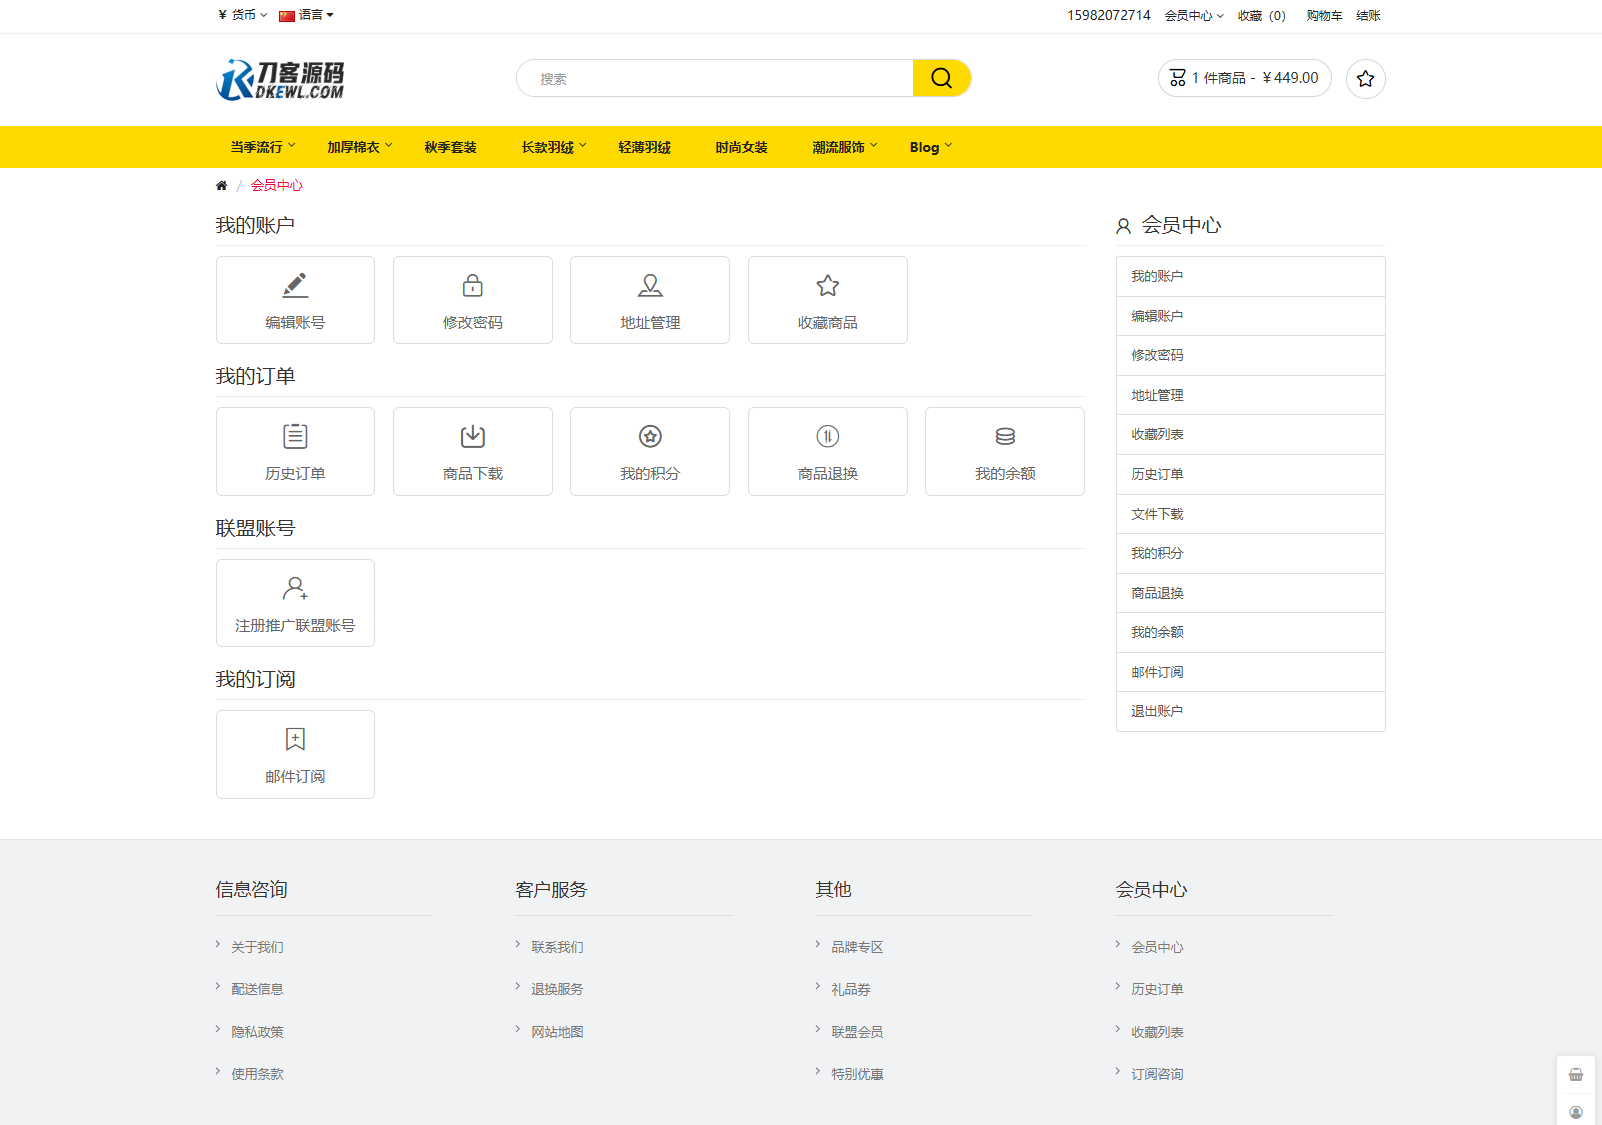Image resolution: width=1602 pixels, height=1125 pixels.
Task: Open 编辑账号 via the pencil icon
Action: [x=294, y=285]
